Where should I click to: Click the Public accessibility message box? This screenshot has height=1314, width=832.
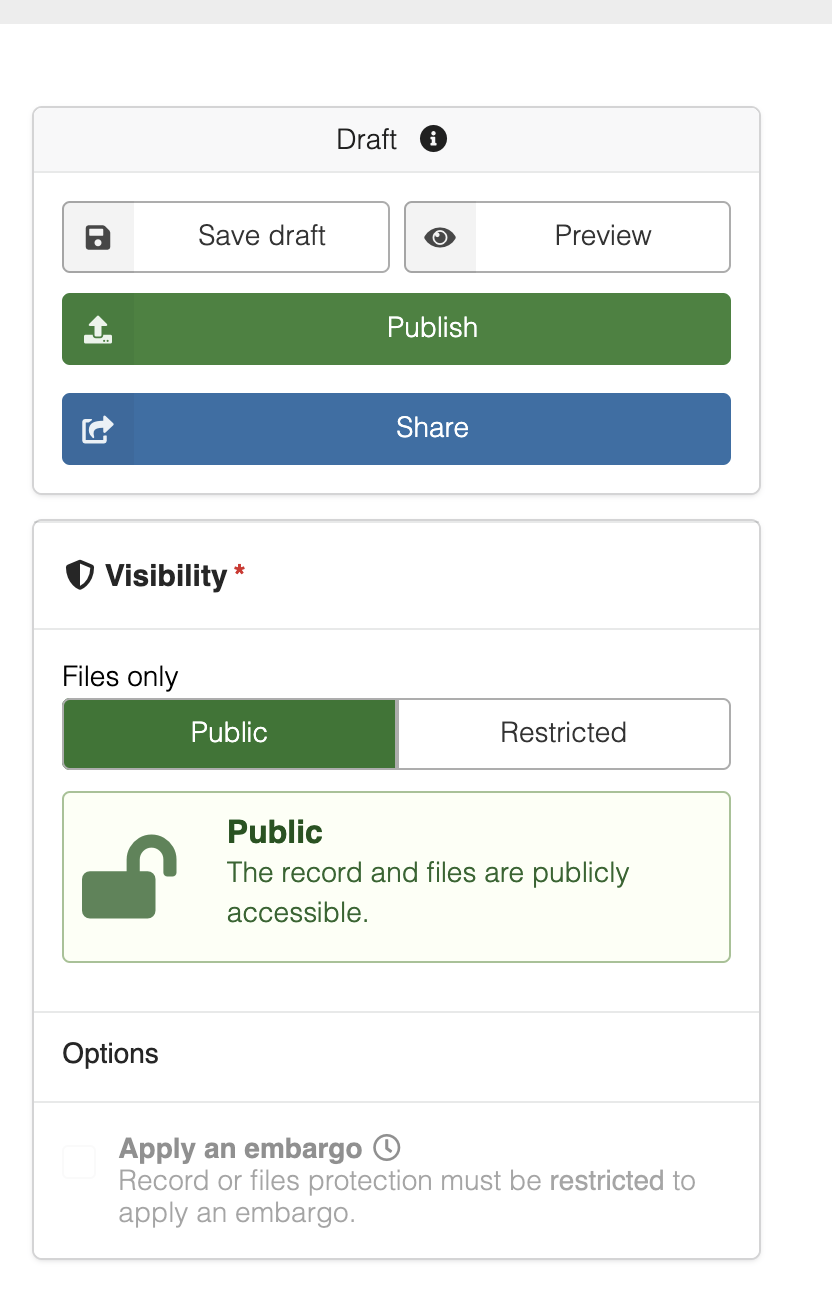(396, 877)
